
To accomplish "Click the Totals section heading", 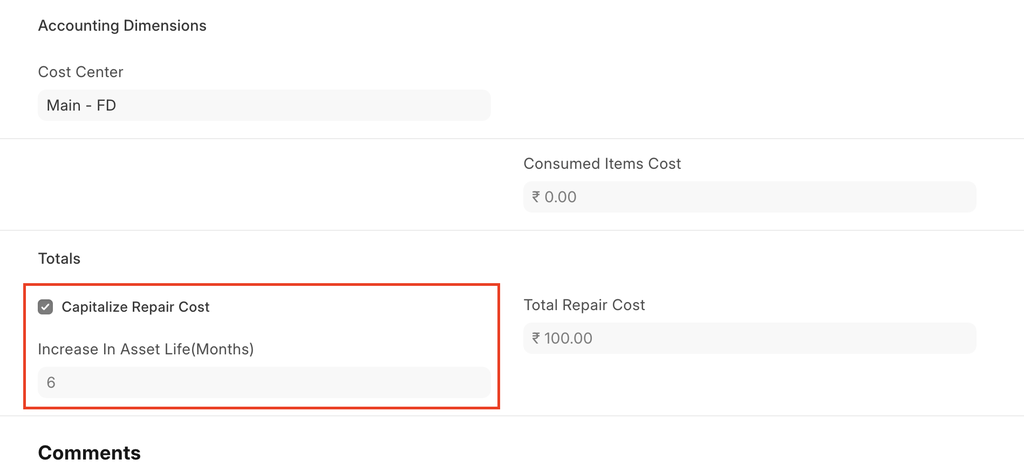I will pyautogui.click(x=59, y=258).
